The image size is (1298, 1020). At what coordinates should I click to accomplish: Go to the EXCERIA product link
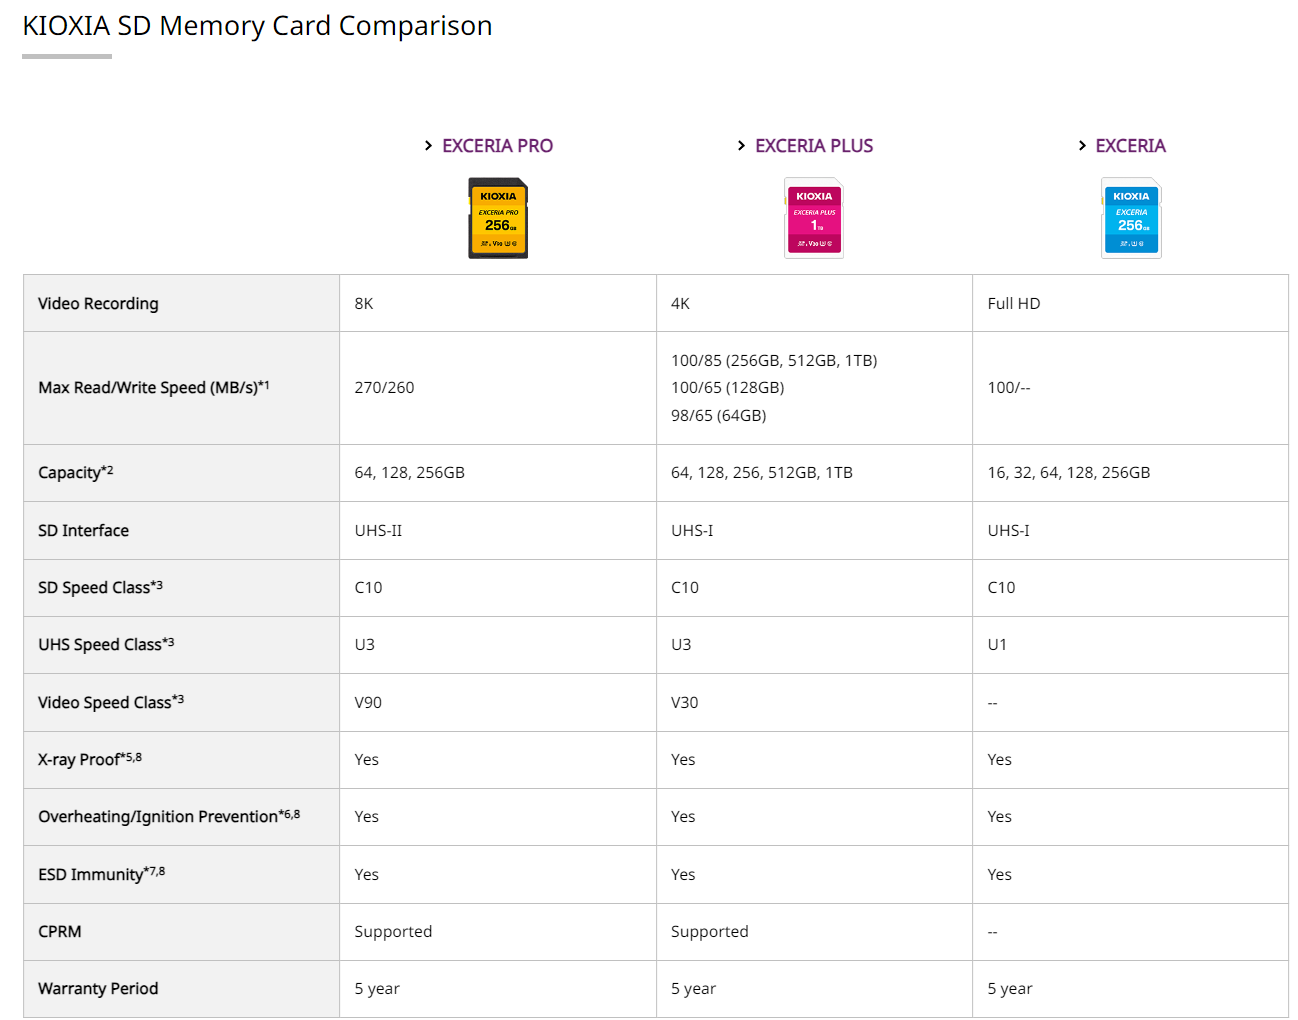point(1130,146)
